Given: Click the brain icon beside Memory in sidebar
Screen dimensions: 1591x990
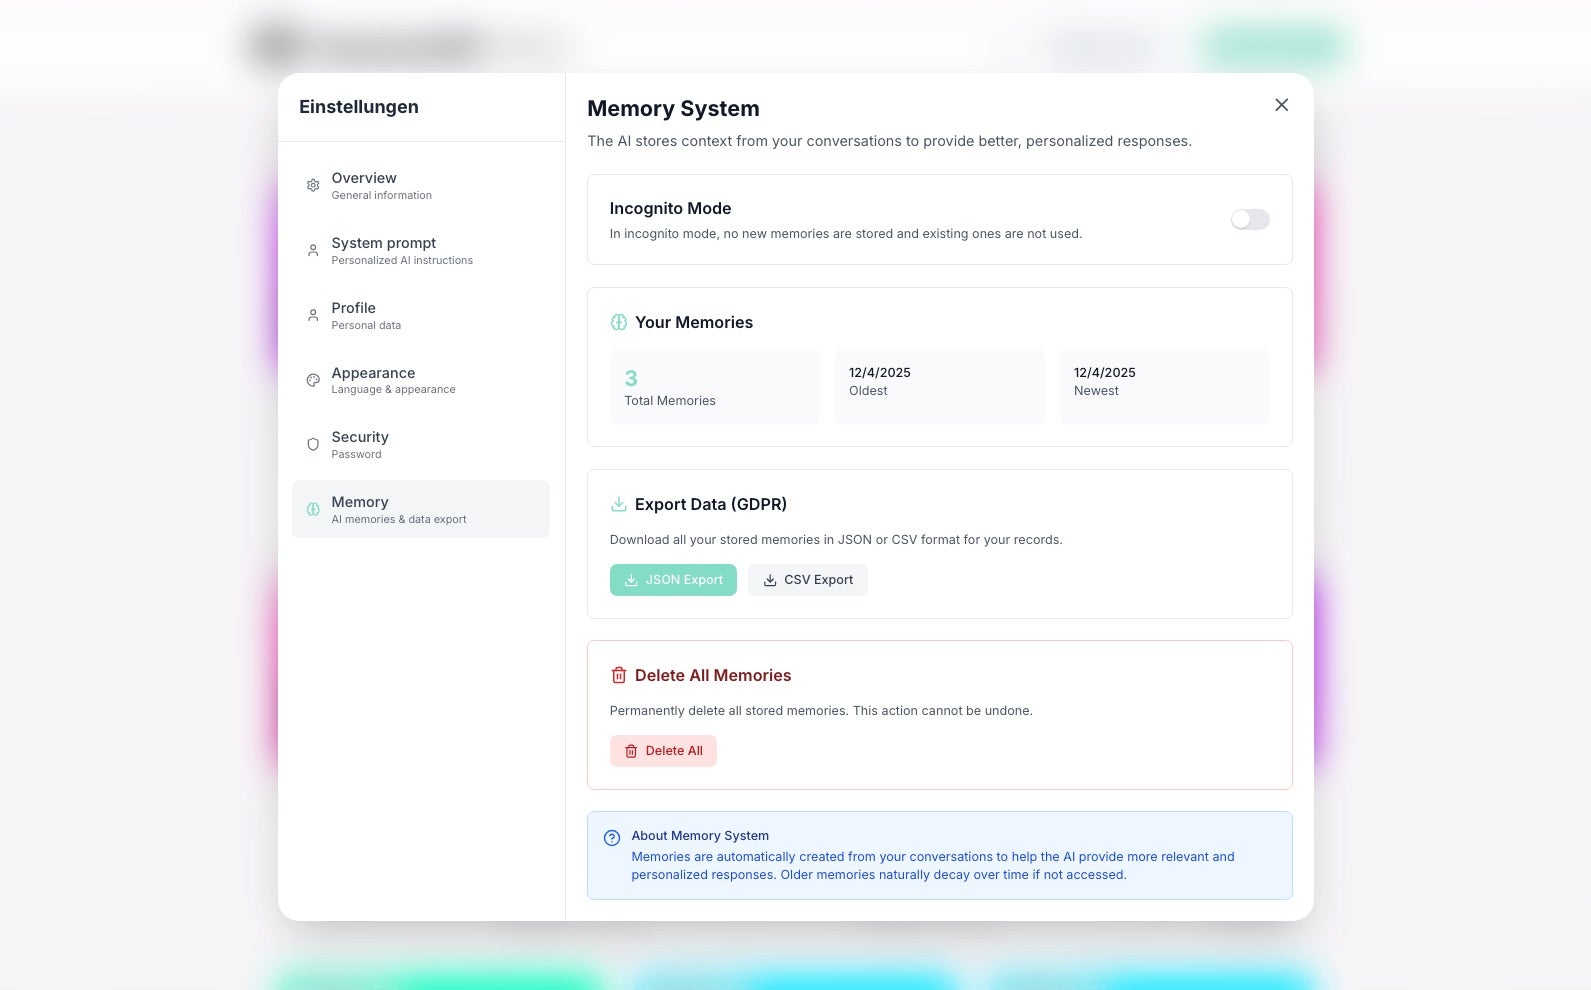Looking at the screenshot, I should (313, 509).
